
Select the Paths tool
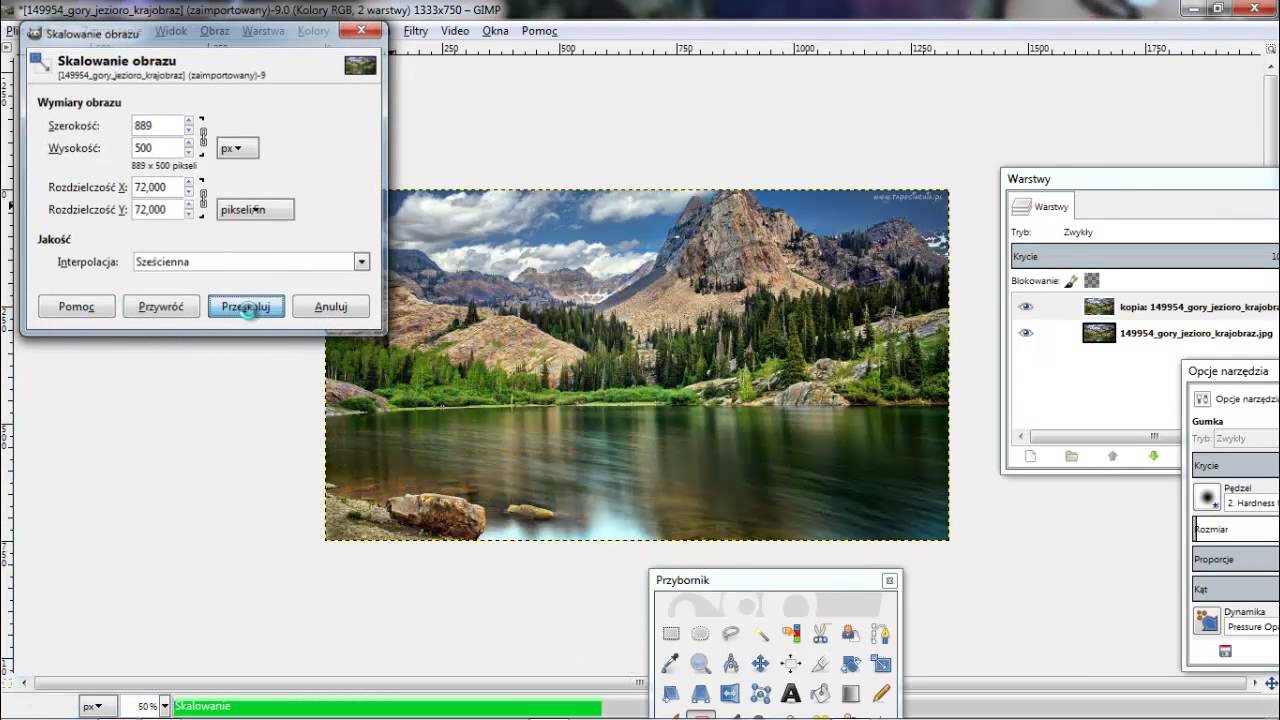pyautogui.click(x=881, y=633)
